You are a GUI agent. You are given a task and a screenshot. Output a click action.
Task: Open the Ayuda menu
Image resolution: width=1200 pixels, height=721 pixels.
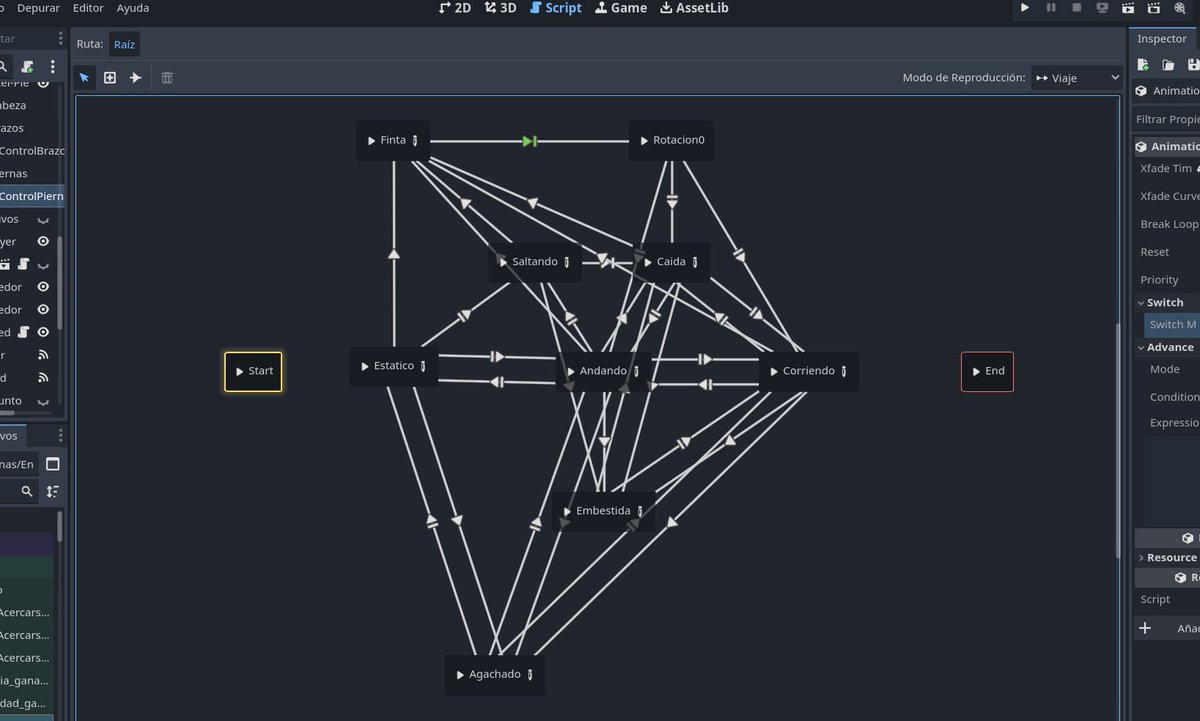click(x=133, y=8)
